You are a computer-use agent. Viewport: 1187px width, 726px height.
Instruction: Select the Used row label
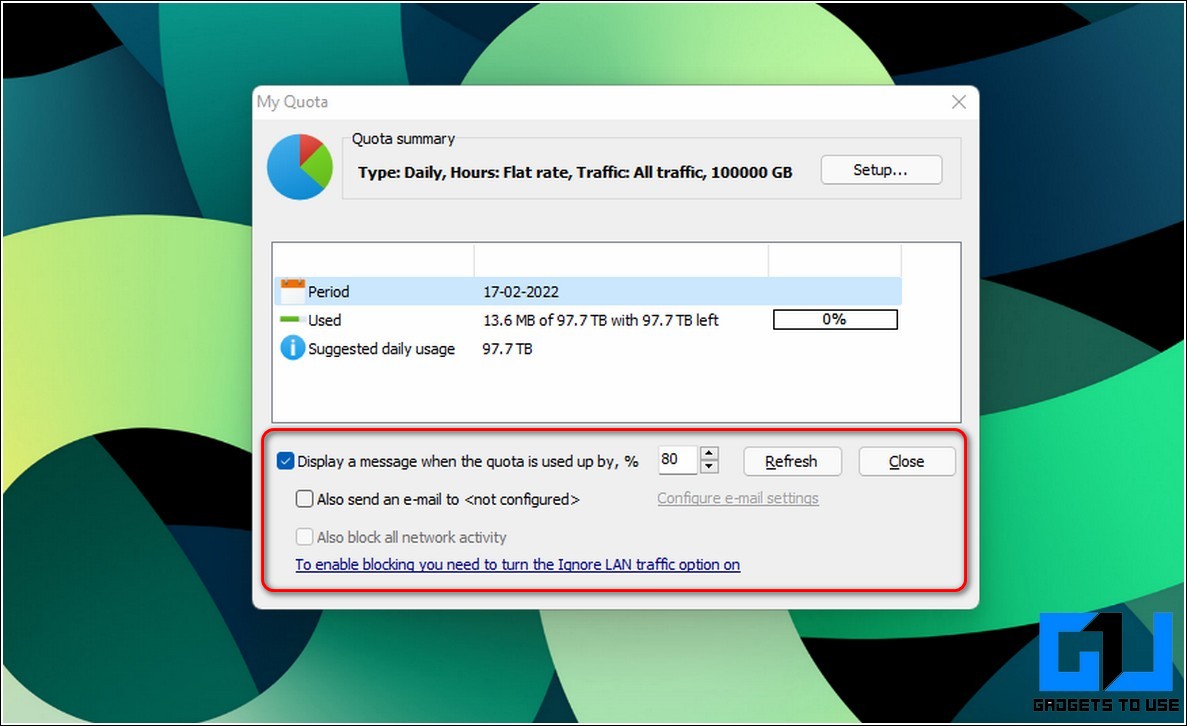tap(324, 320)
